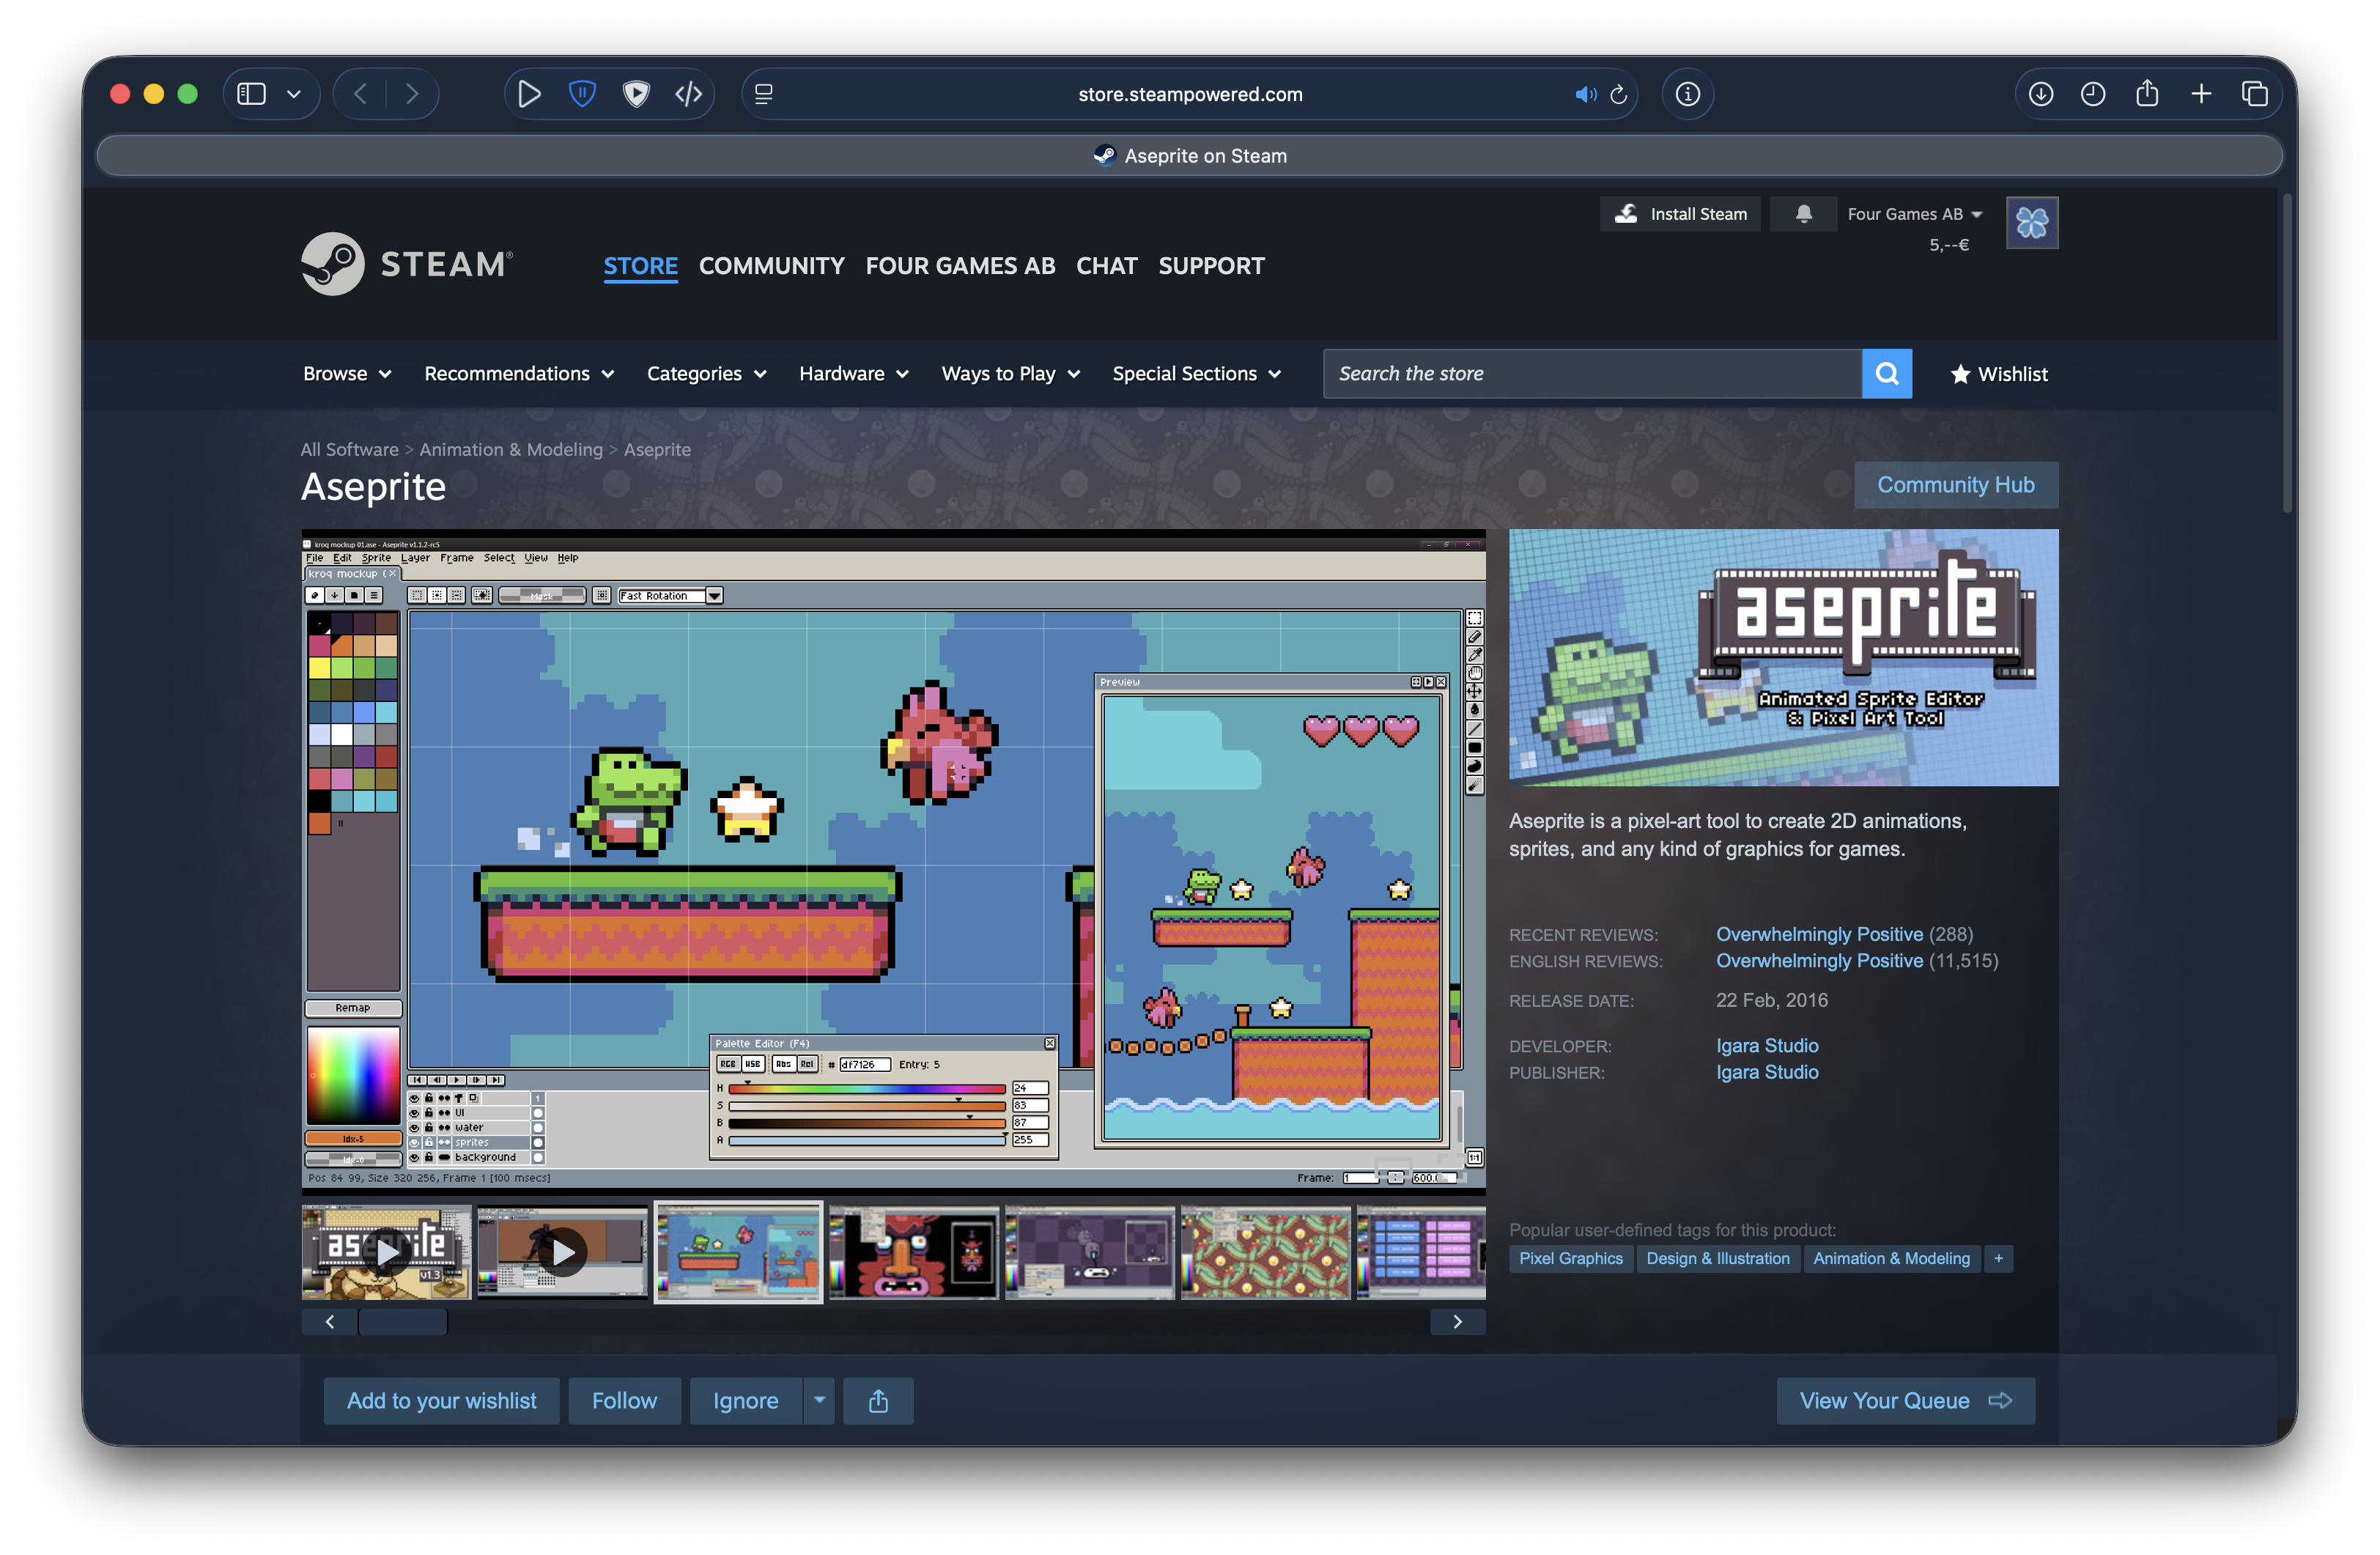2380x1555 pixels.
Task: Go back to the previous page
Action: (x=360, y=94)
